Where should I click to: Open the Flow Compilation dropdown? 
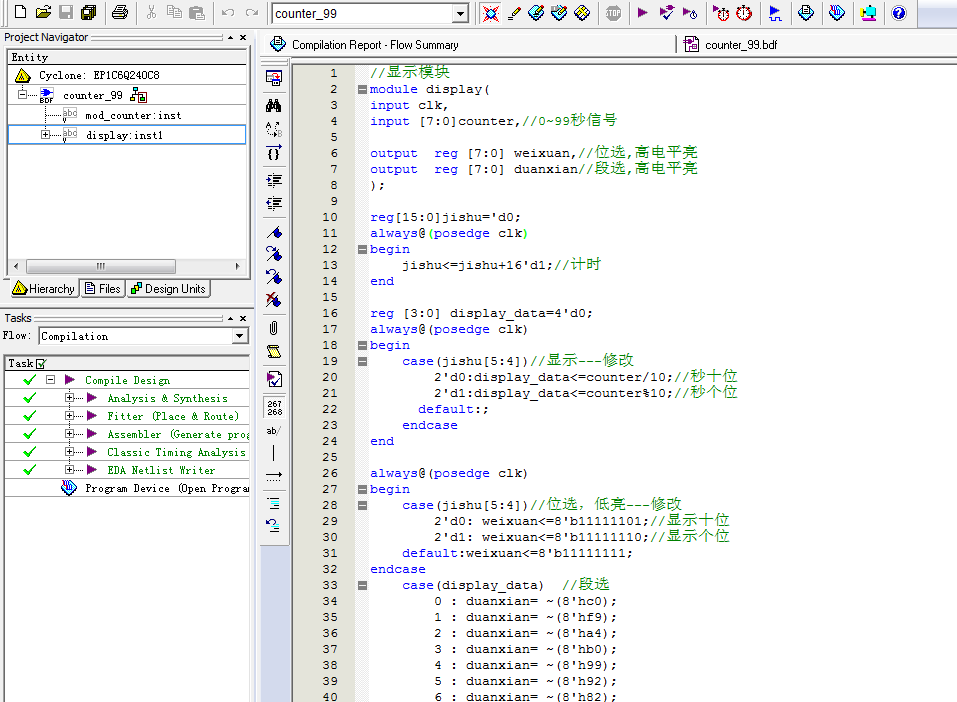[x=239, y=336]
